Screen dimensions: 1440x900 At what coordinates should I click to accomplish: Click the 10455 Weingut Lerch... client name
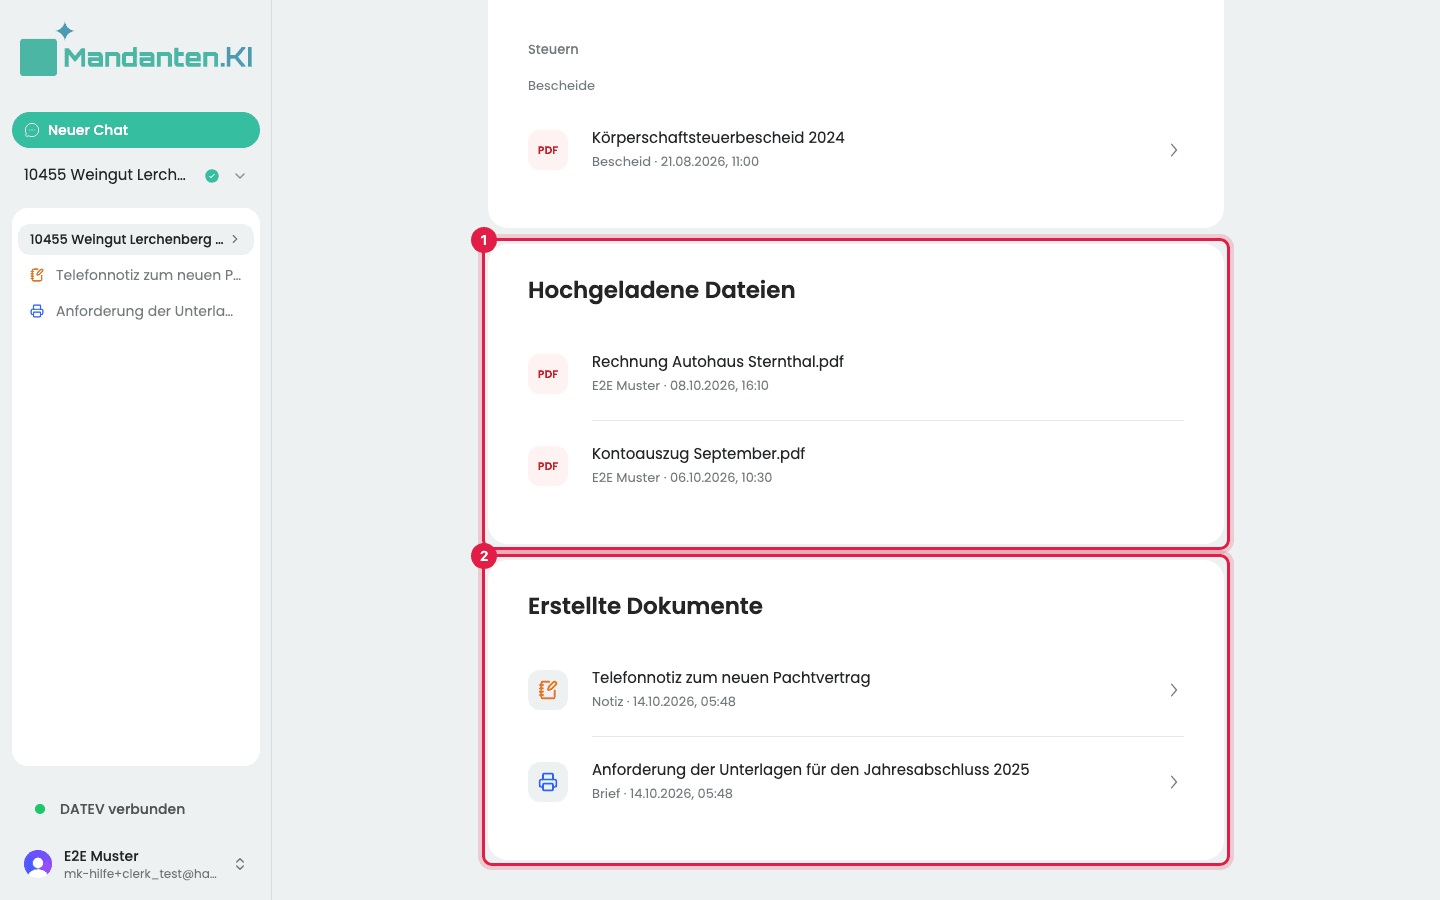pos(105,175)
